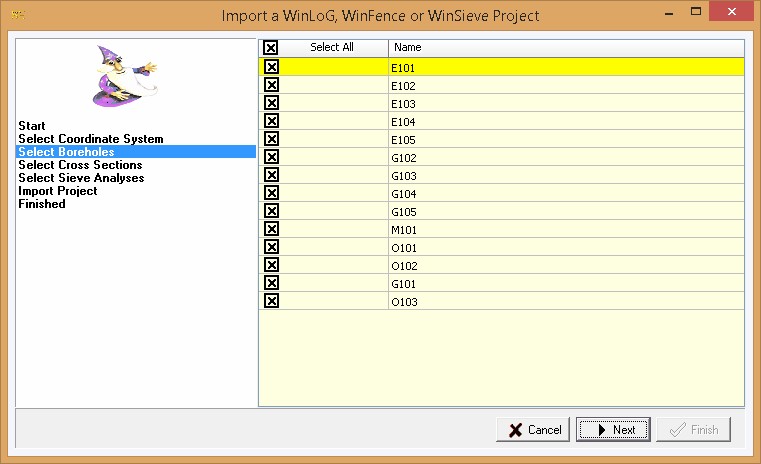Deselect borehole G102 checkbox
The height and width of the screenshot is (464, 761).
pos(271,157)
